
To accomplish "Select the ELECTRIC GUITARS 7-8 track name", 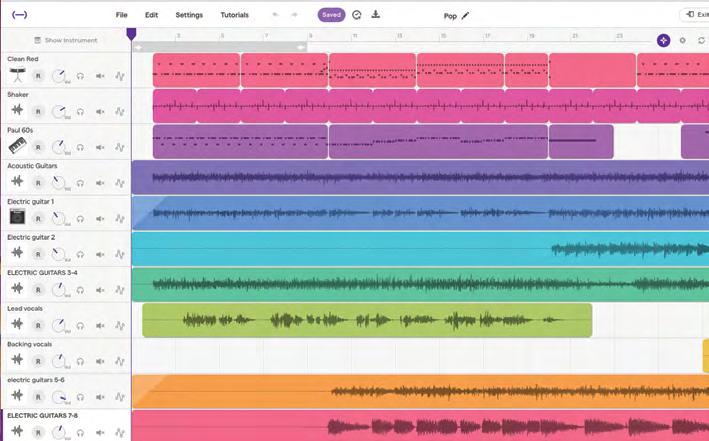I will (x=43, y=415).
